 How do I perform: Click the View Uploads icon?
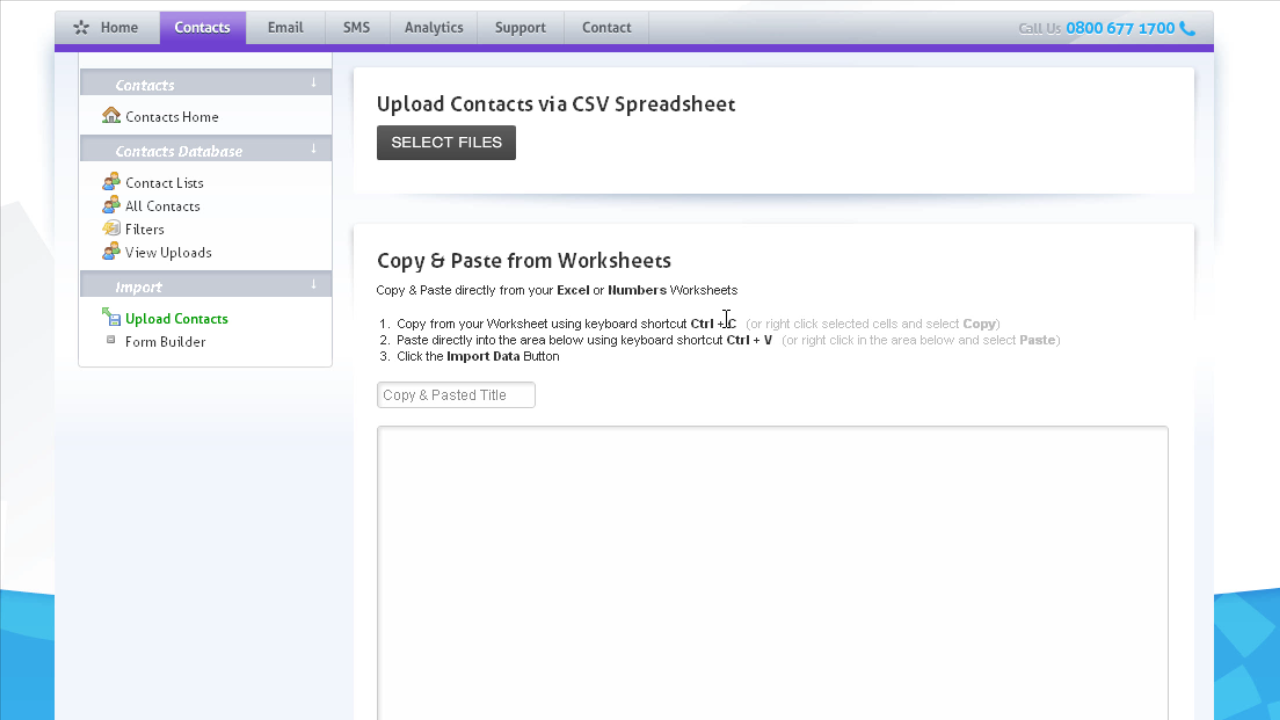(x=111, y=251)
